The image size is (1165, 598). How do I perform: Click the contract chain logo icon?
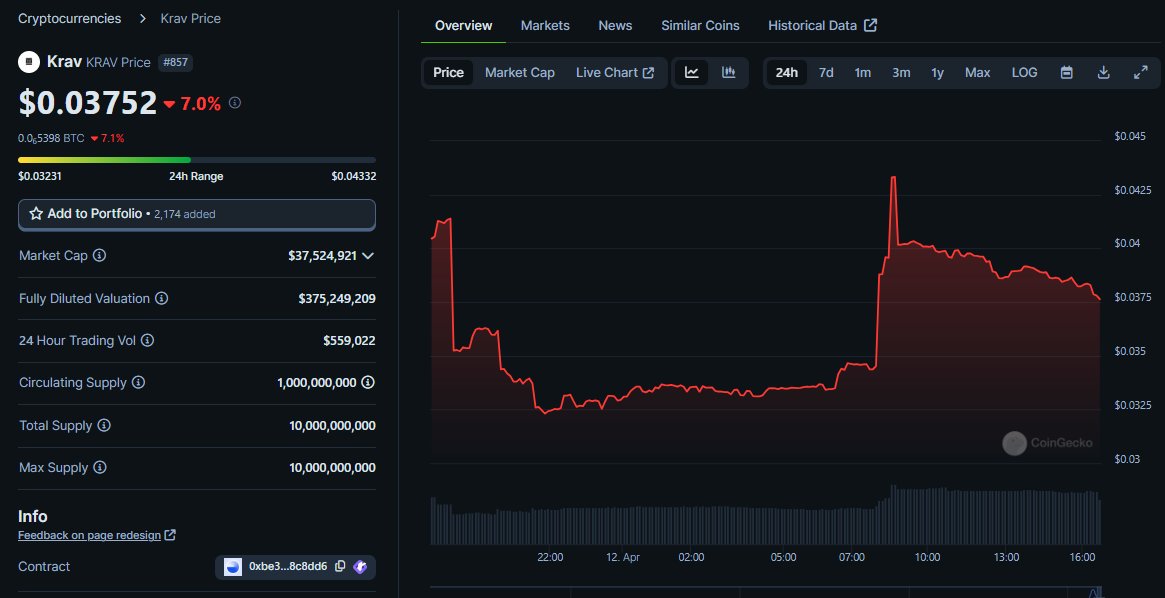pyautogui.click(x=233, y=567)
